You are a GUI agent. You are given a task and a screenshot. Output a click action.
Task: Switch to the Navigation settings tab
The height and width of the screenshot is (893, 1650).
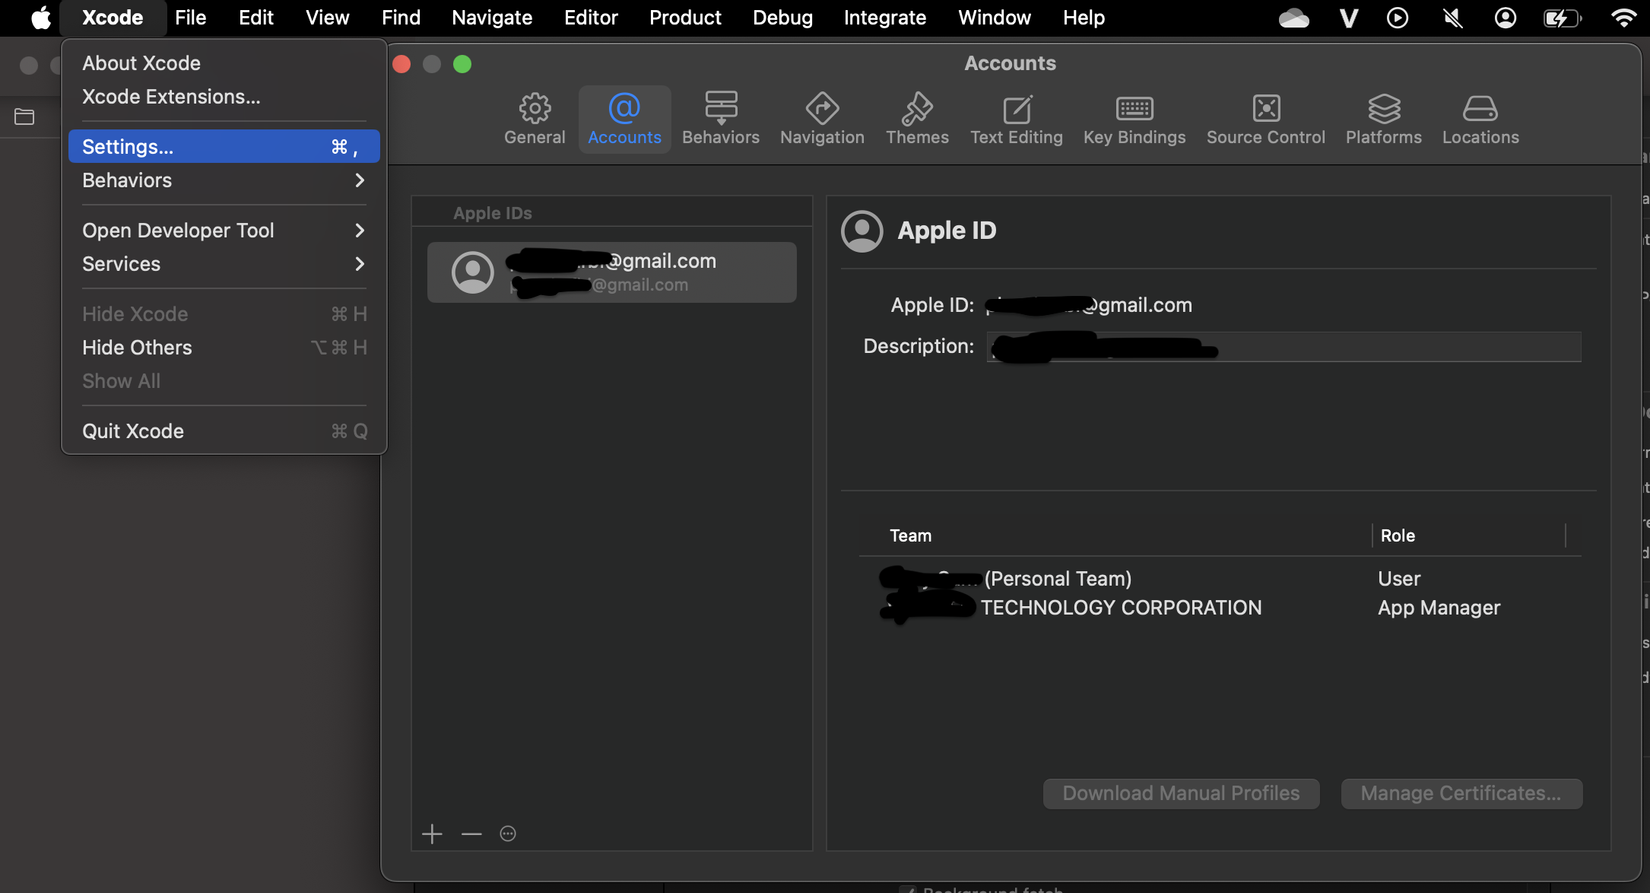[822, 119]
